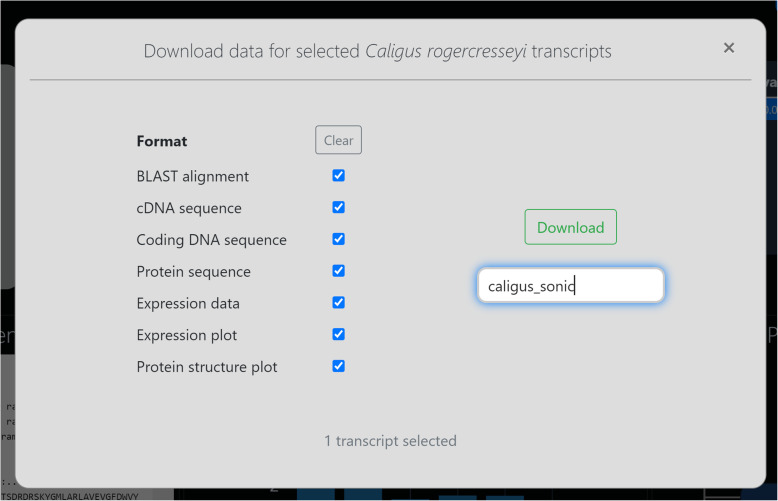Click the 'BLAST alignment' label text
Viewport: 778px width, 501px height.
coord(193,177)
